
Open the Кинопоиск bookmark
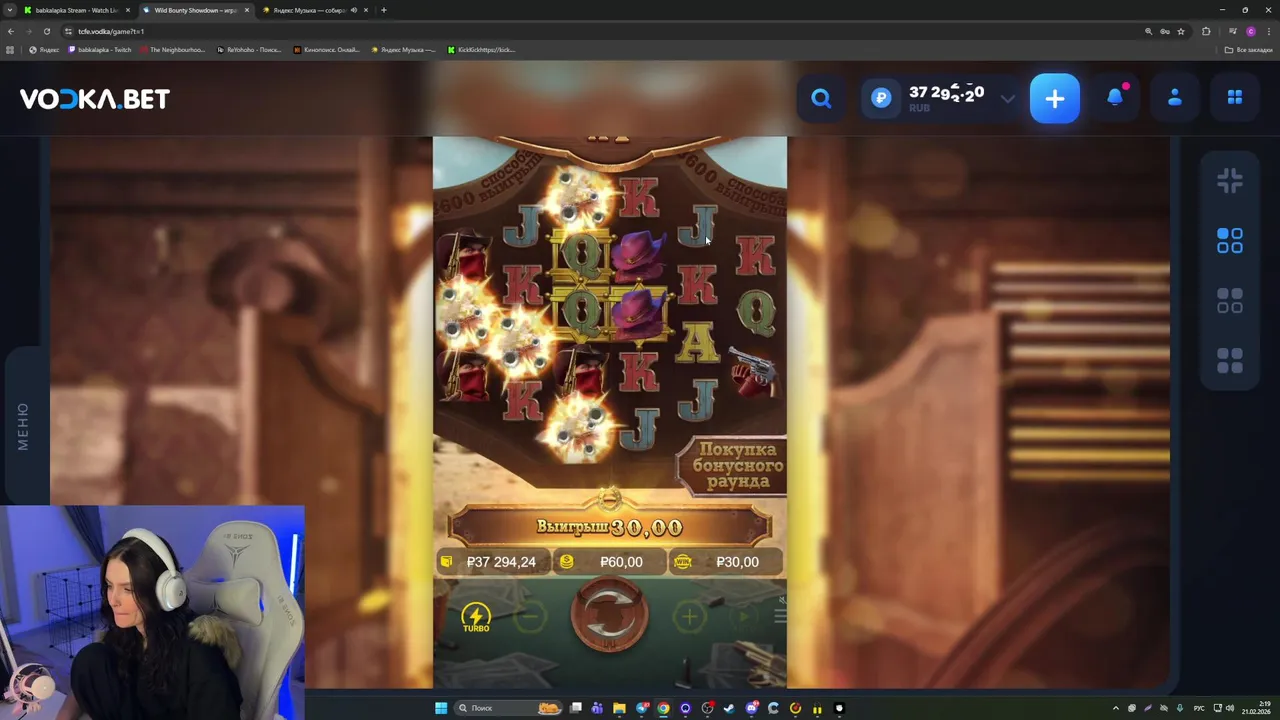[x=326, y=49]
